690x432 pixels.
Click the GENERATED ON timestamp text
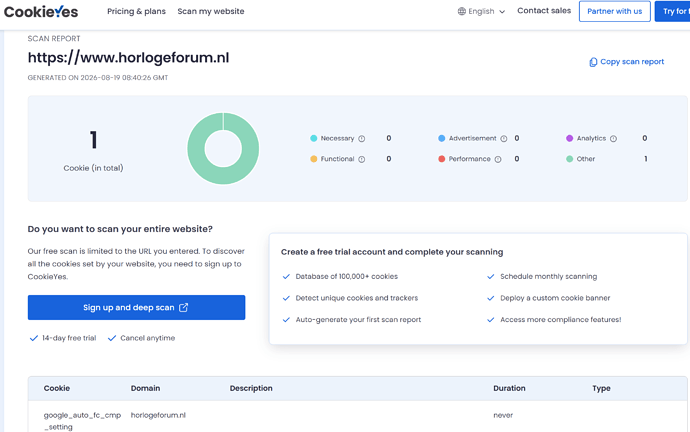pyautogui.click(x=98, y=78)
